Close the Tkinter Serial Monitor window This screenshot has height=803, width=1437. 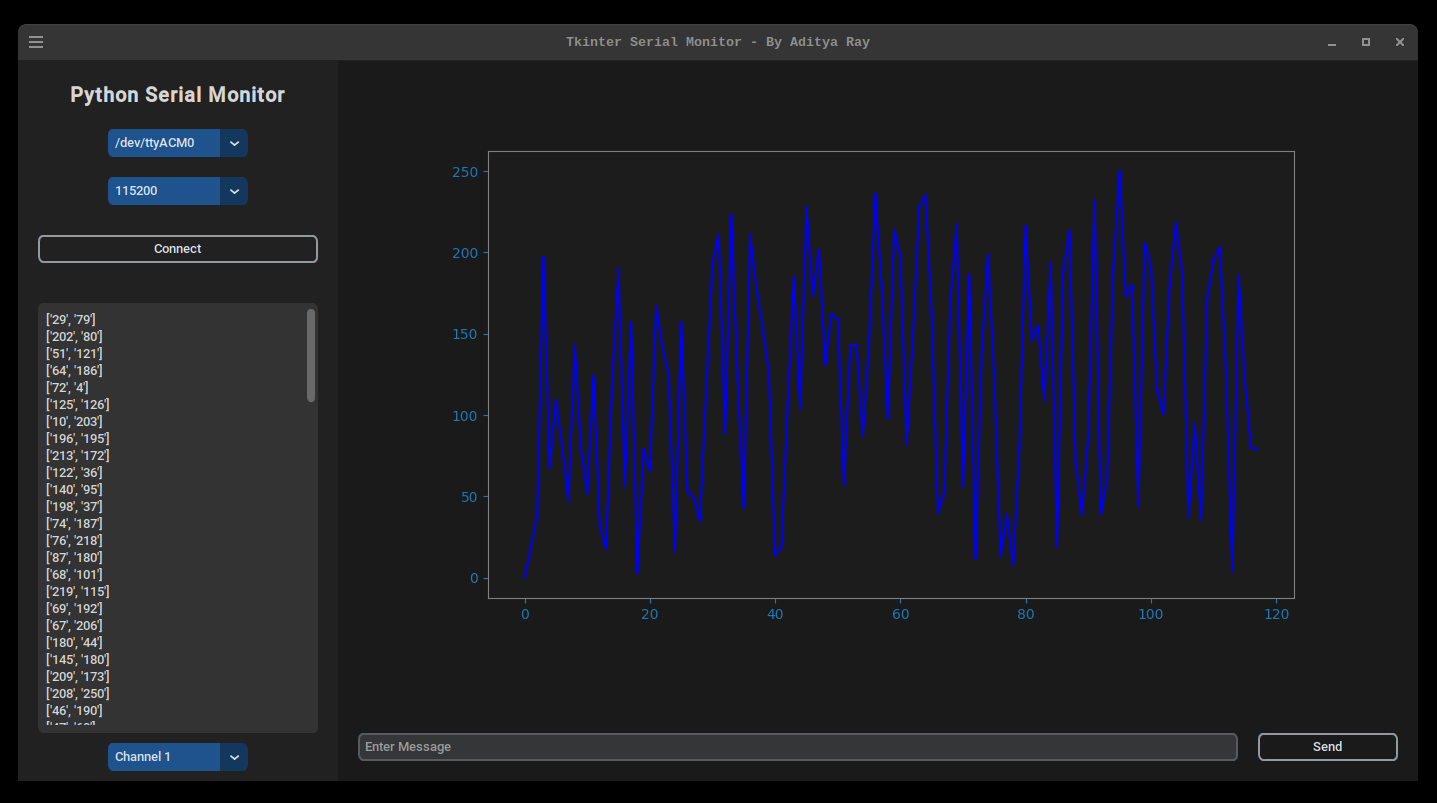click(1400, 42)
